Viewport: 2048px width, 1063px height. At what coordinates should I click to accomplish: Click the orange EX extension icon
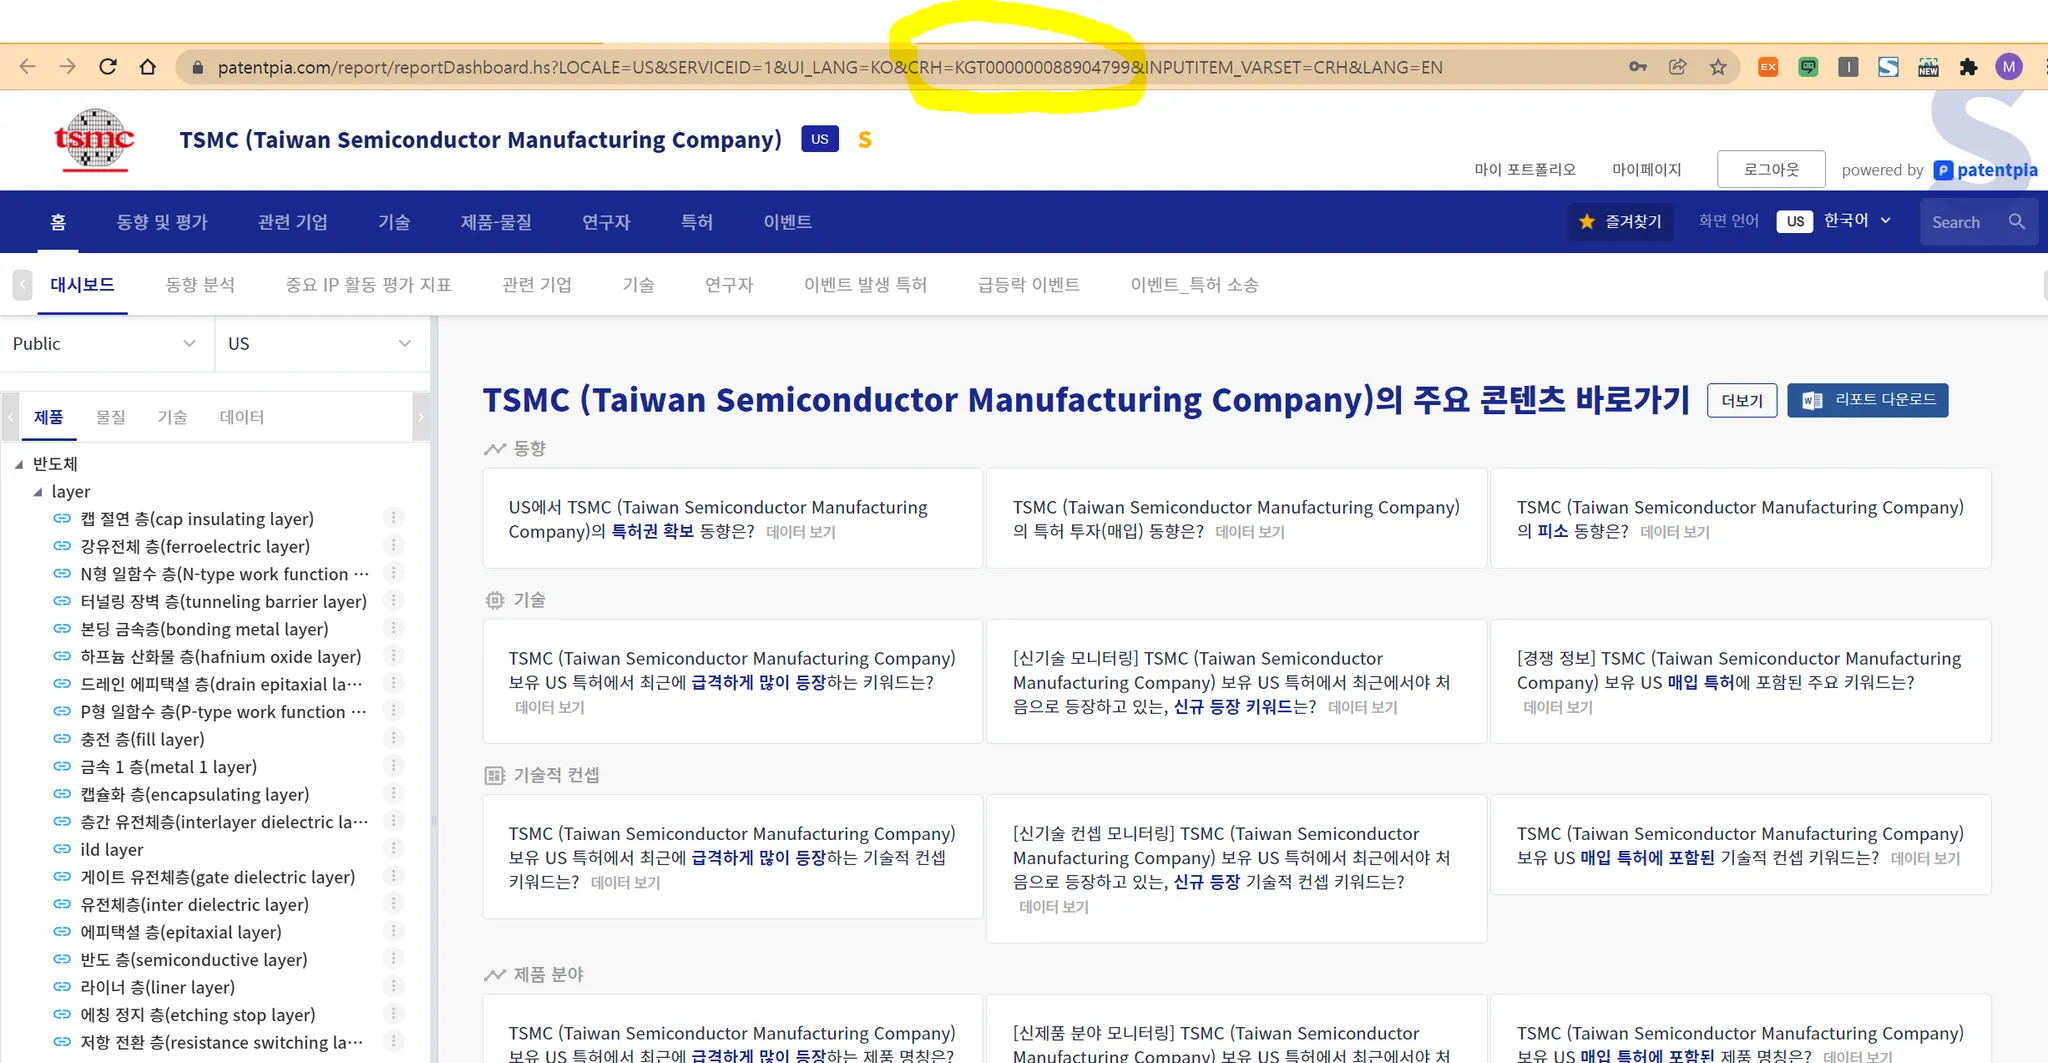coord(1768,67)
